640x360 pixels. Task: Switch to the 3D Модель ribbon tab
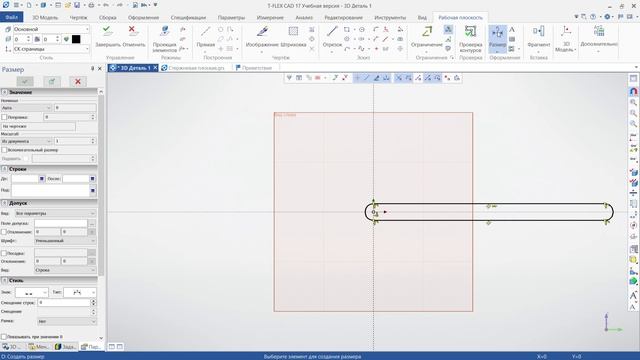(x=45, y=18)
